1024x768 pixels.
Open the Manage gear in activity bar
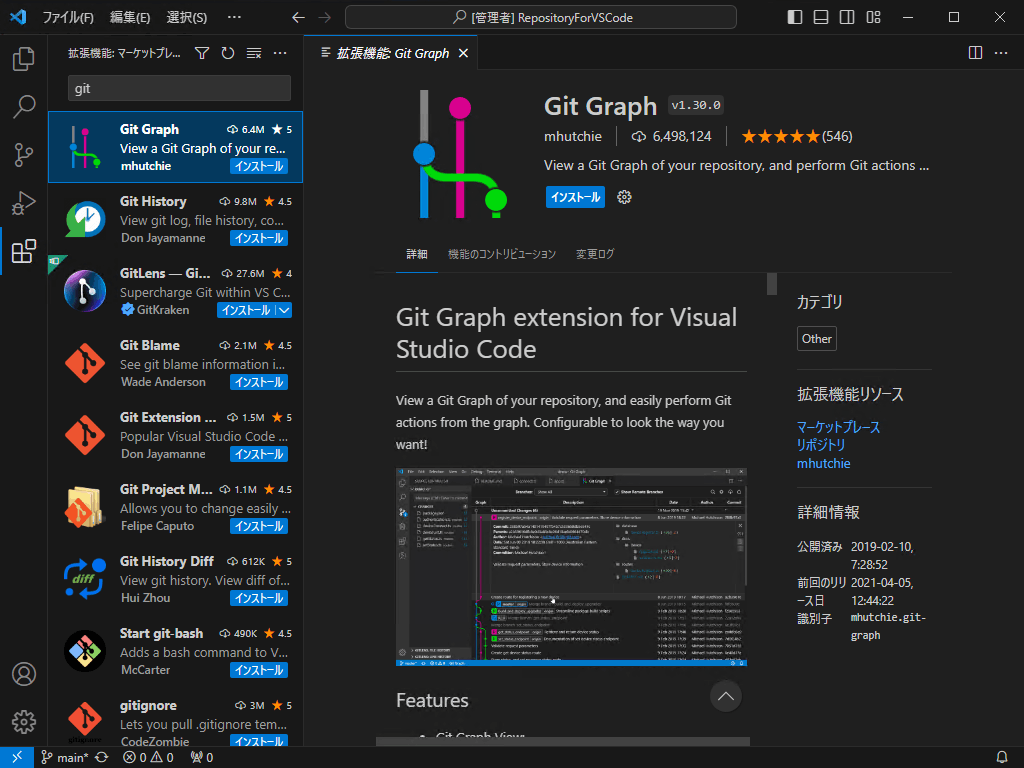click(x=24, y=722)
